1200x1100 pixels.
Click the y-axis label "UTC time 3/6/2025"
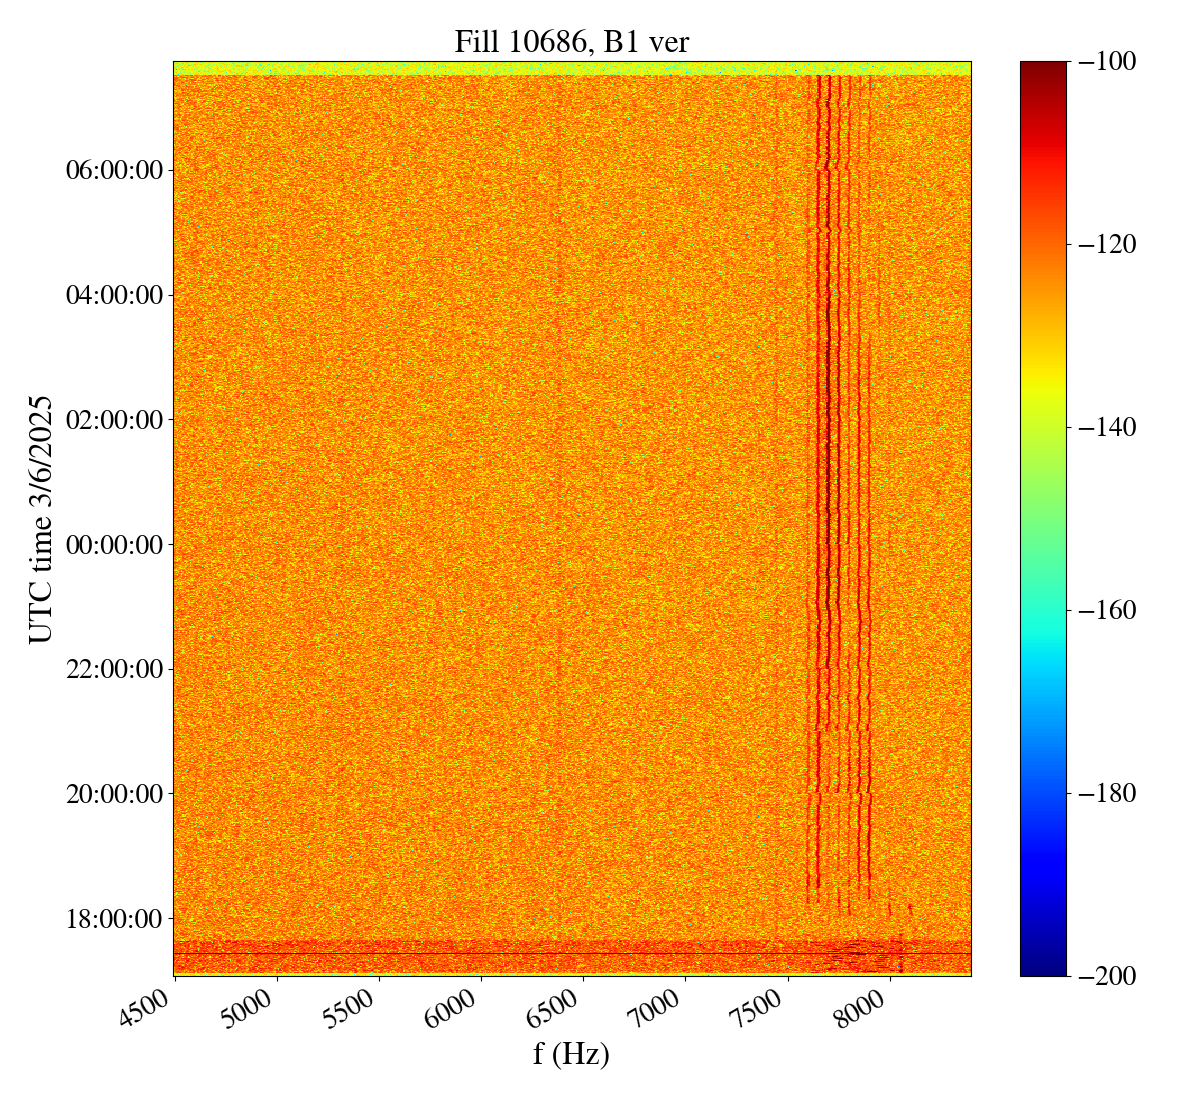click(40, 518)
